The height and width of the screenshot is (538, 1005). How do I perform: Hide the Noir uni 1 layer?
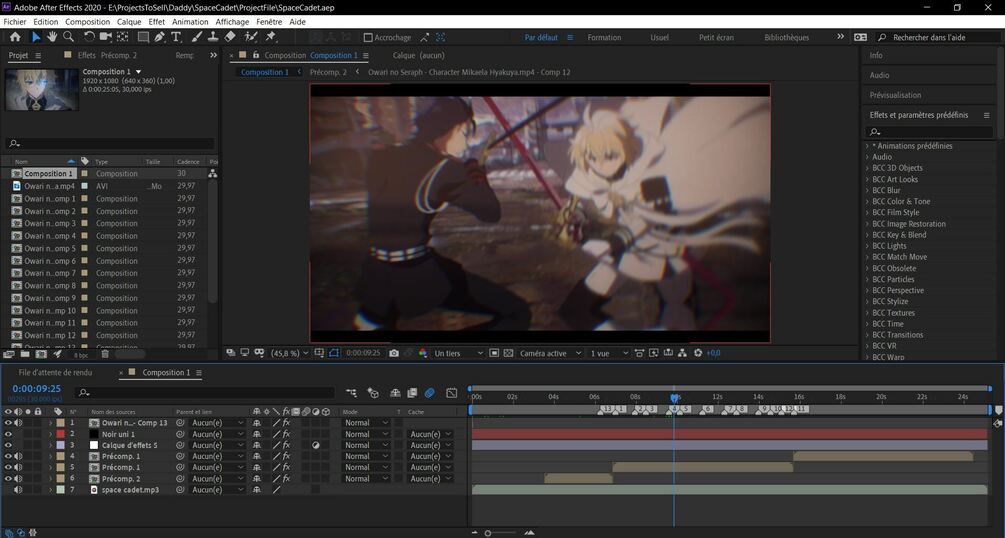pos(8,434)
